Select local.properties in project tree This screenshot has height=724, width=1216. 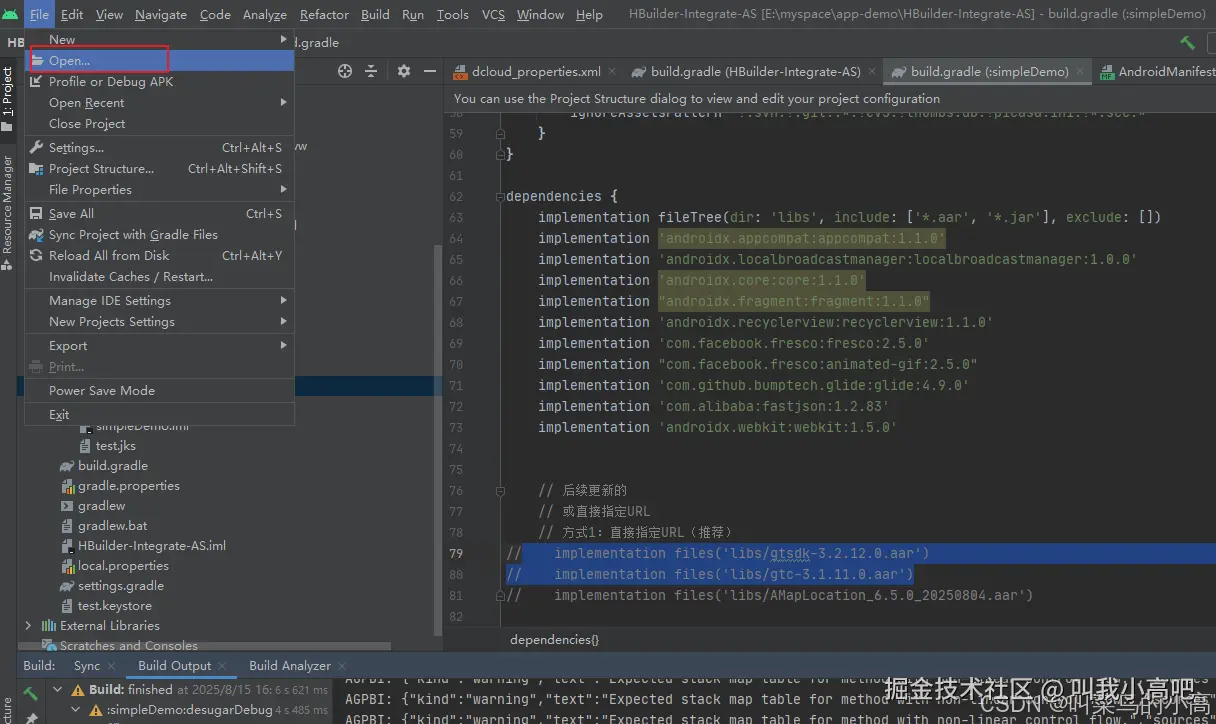(123, 565)
